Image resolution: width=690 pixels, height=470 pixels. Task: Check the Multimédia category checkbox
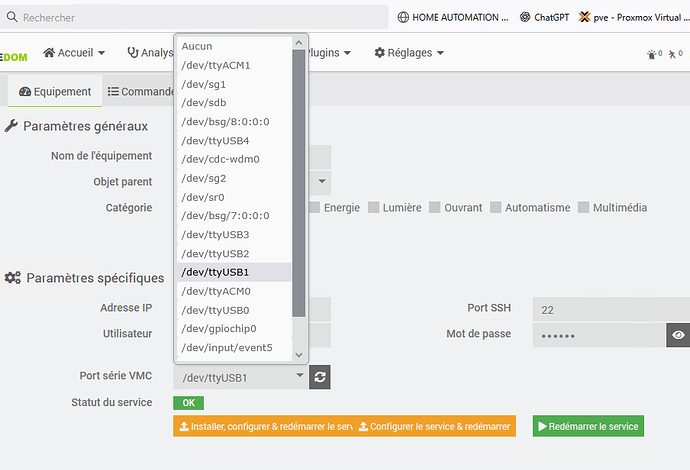point(584,207)
